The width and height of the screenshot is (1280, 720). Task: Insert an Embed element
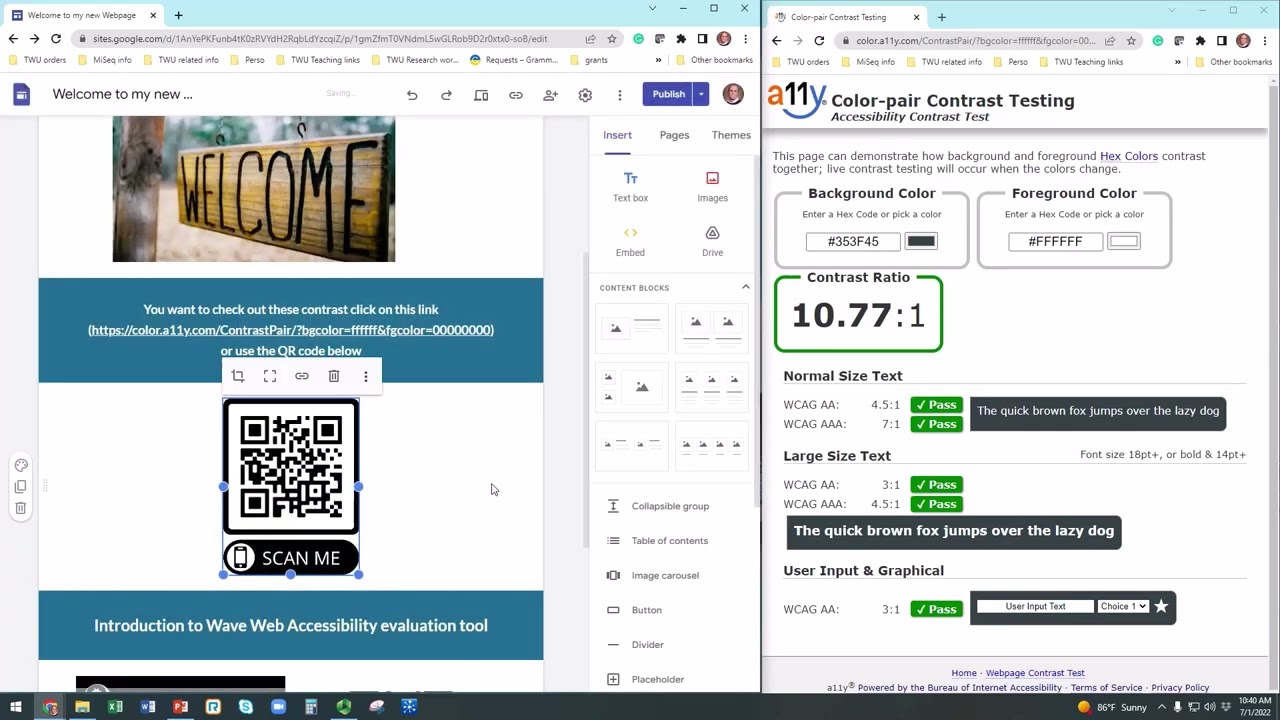click(x=630, y=242)
